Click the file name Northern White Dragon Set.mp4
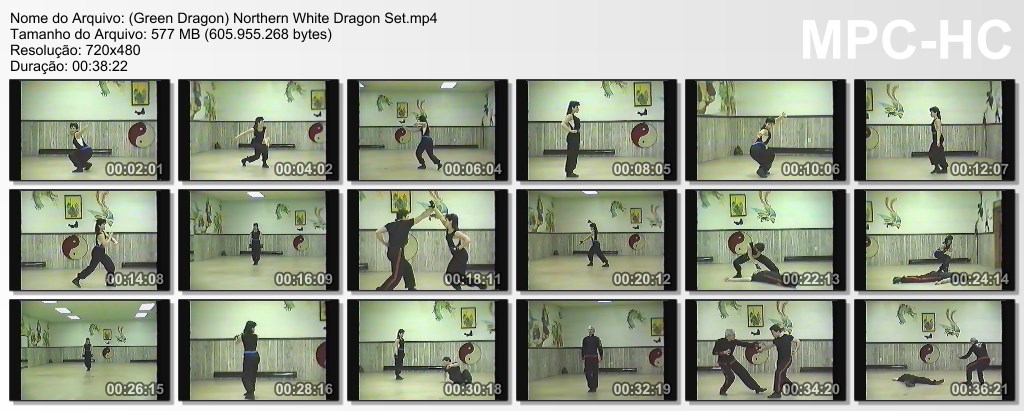This screenshot has height=411, width=1024. pos(337,18)
